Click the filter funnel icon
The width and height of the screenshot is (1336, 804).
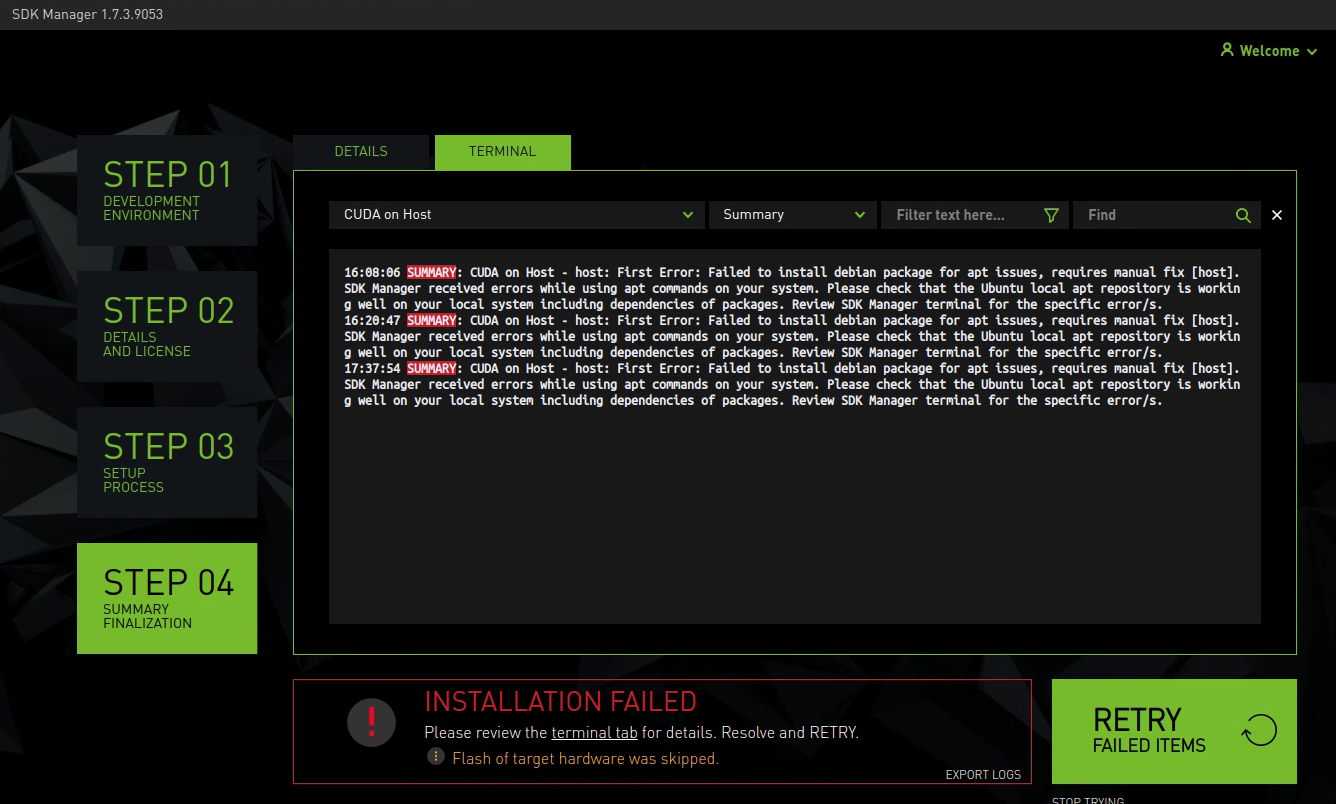coord(1051,215)
